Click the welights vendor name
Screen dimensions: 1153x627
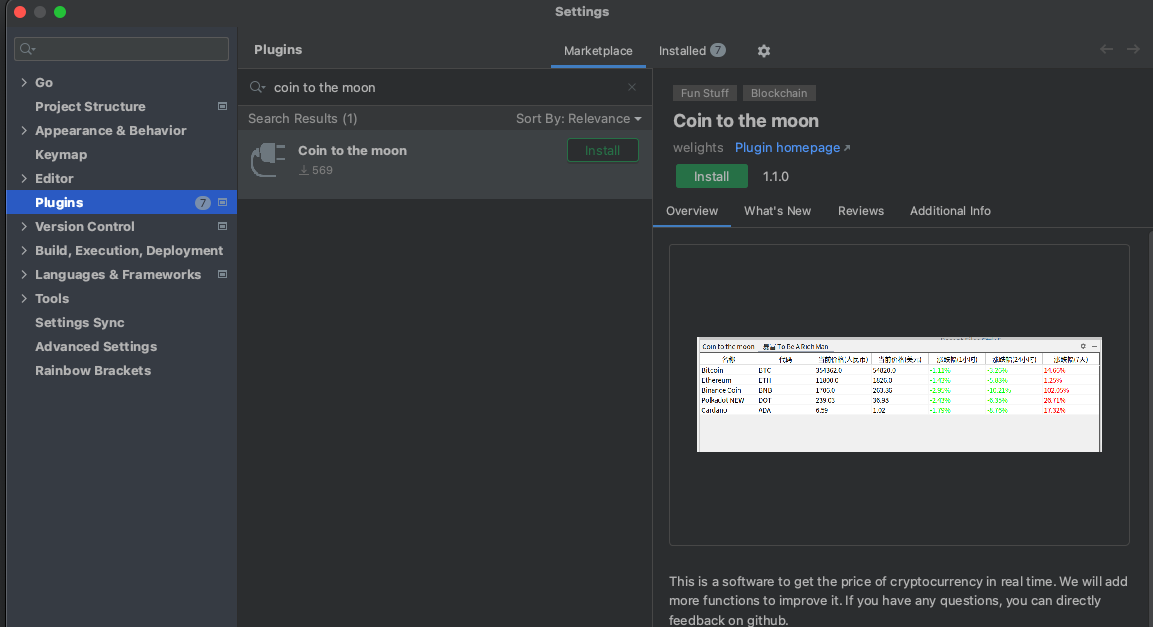click(698, 148)
